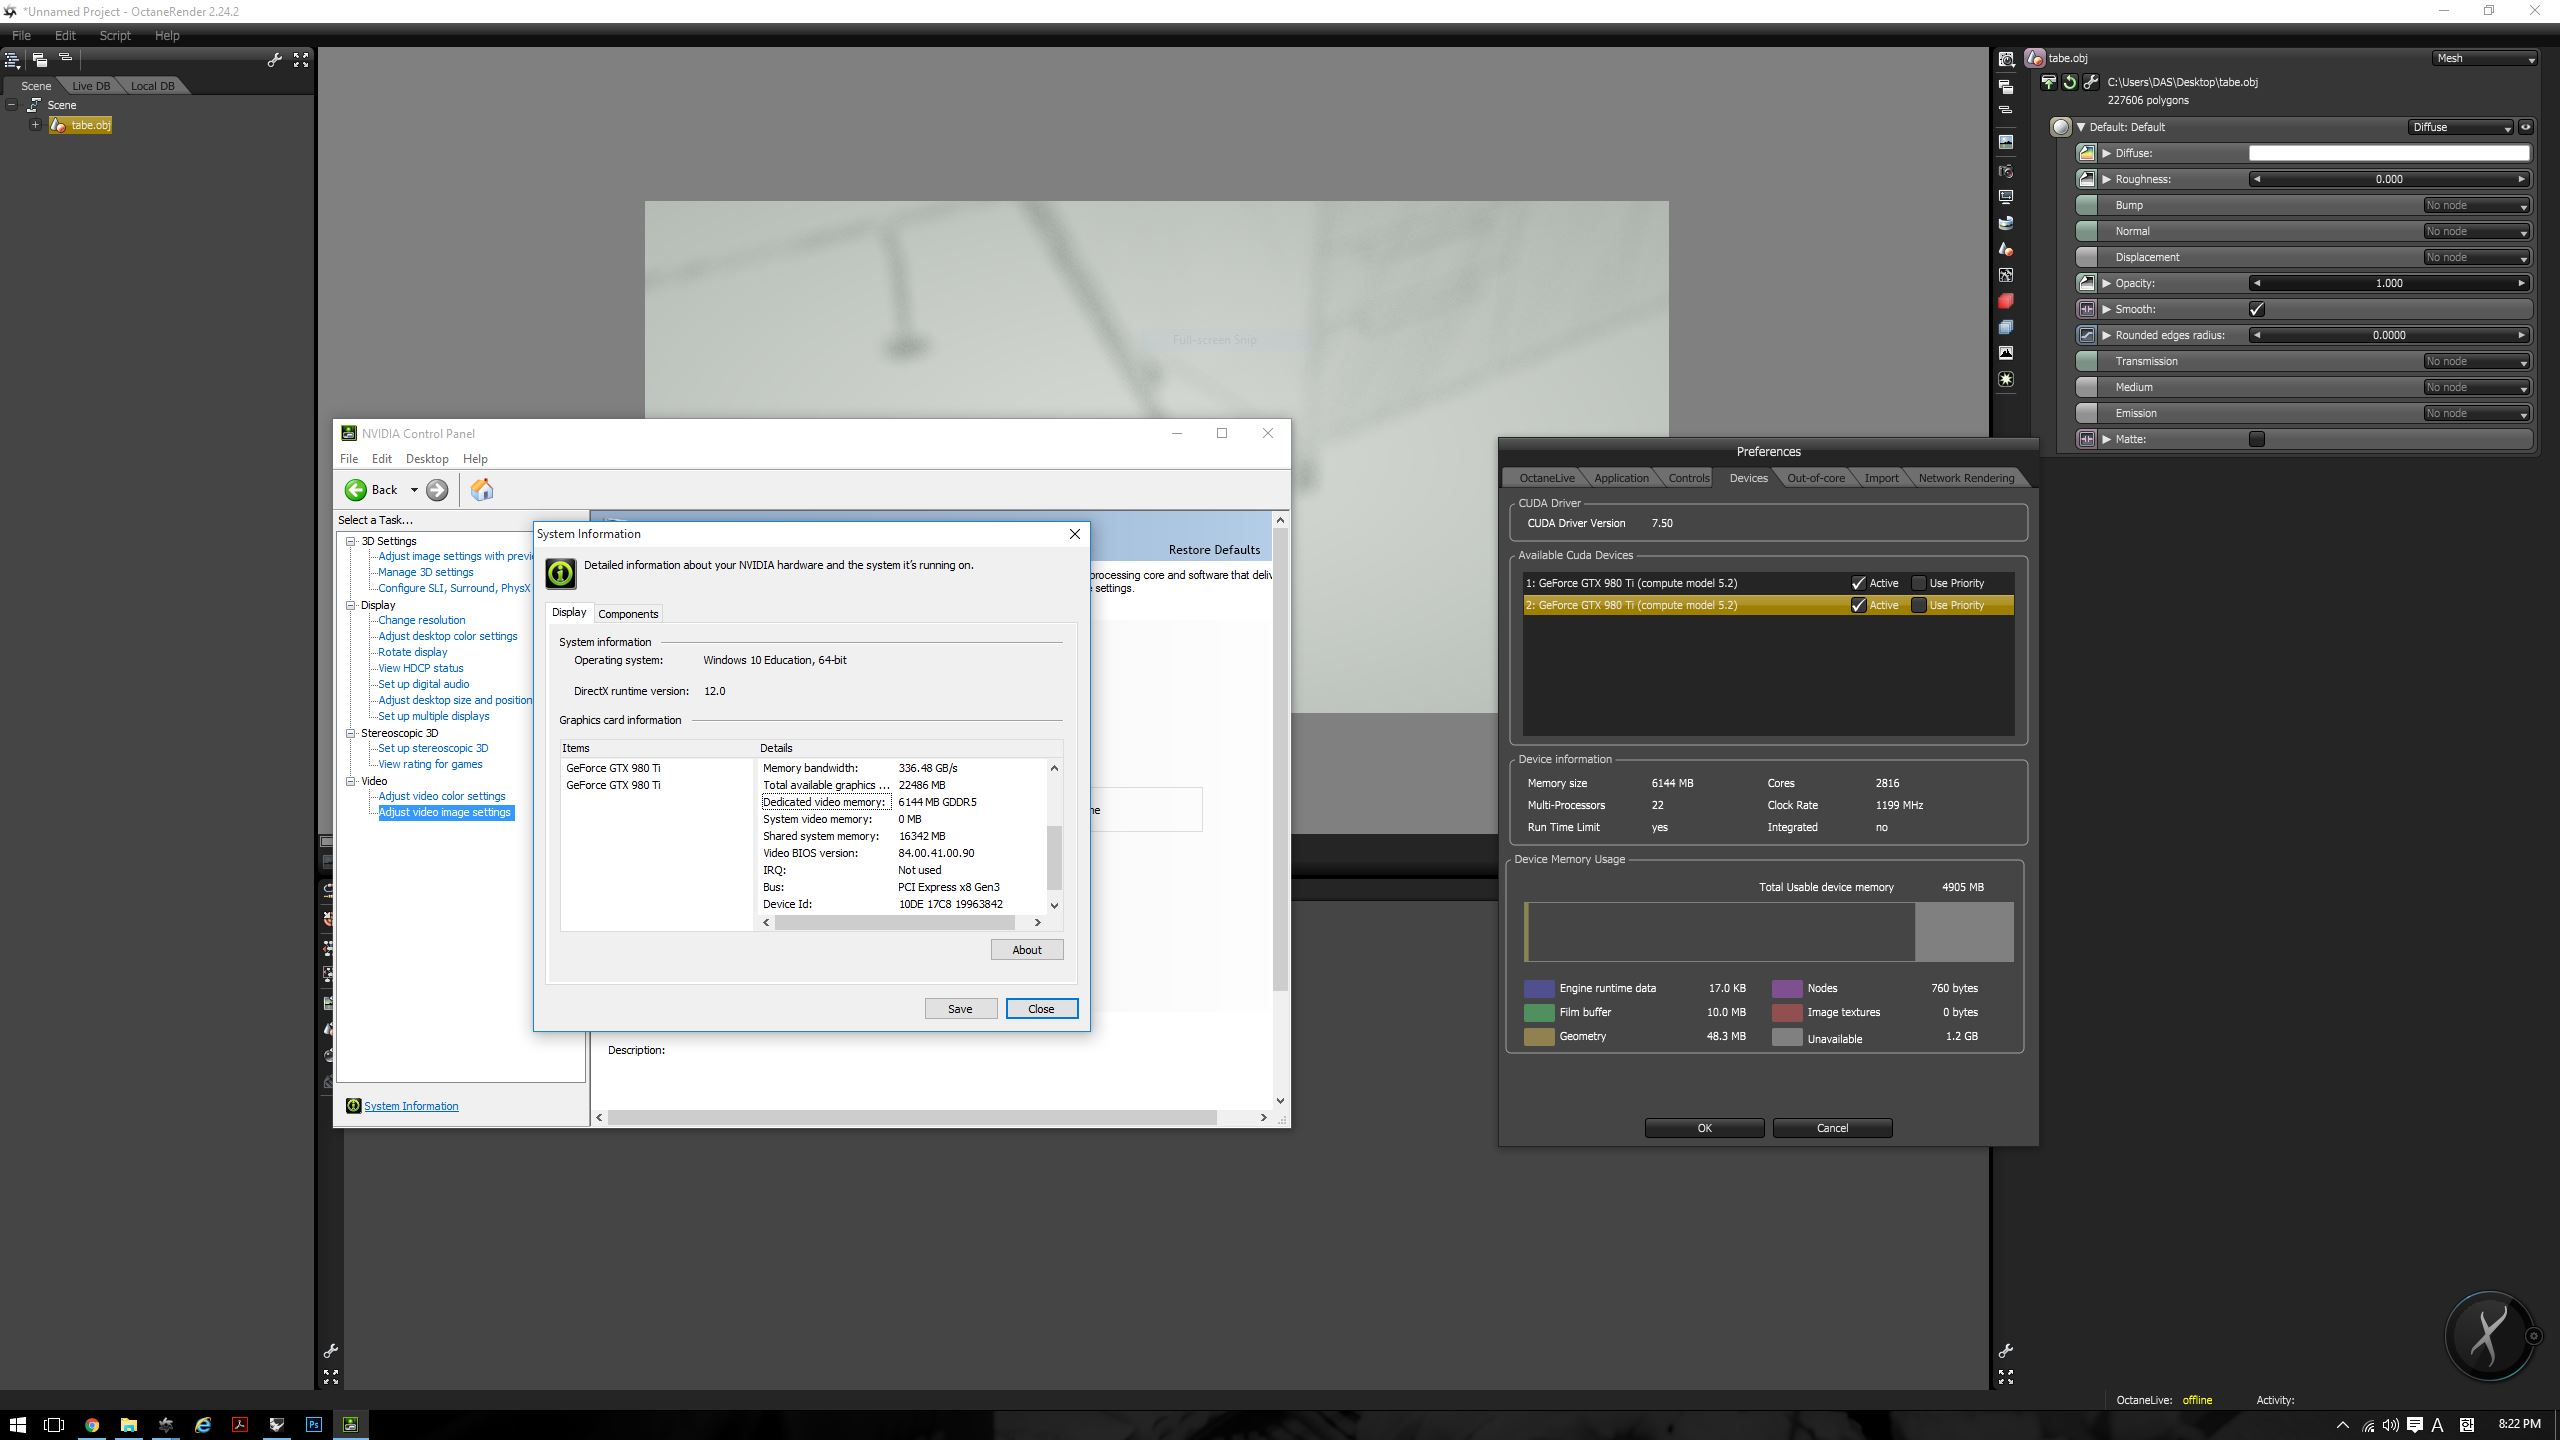Image resolution: width=2560 pixels, height=1440 pixels.
Task: Click the camera icon in node inspector sidebar
Action: coord(2005,171)
